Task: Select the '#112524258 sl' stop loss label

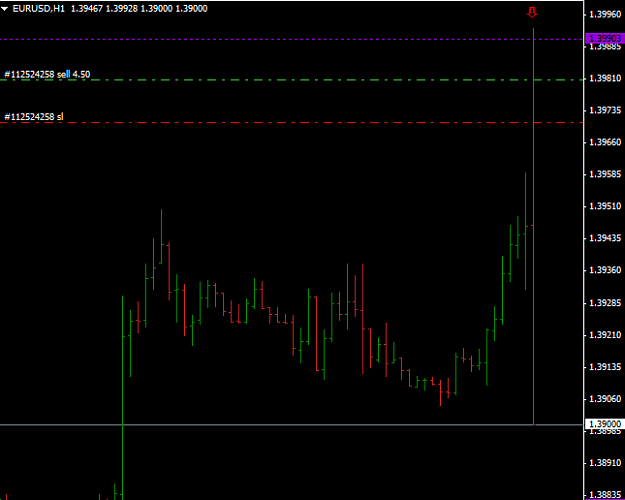Action: (x=33, y=117)
